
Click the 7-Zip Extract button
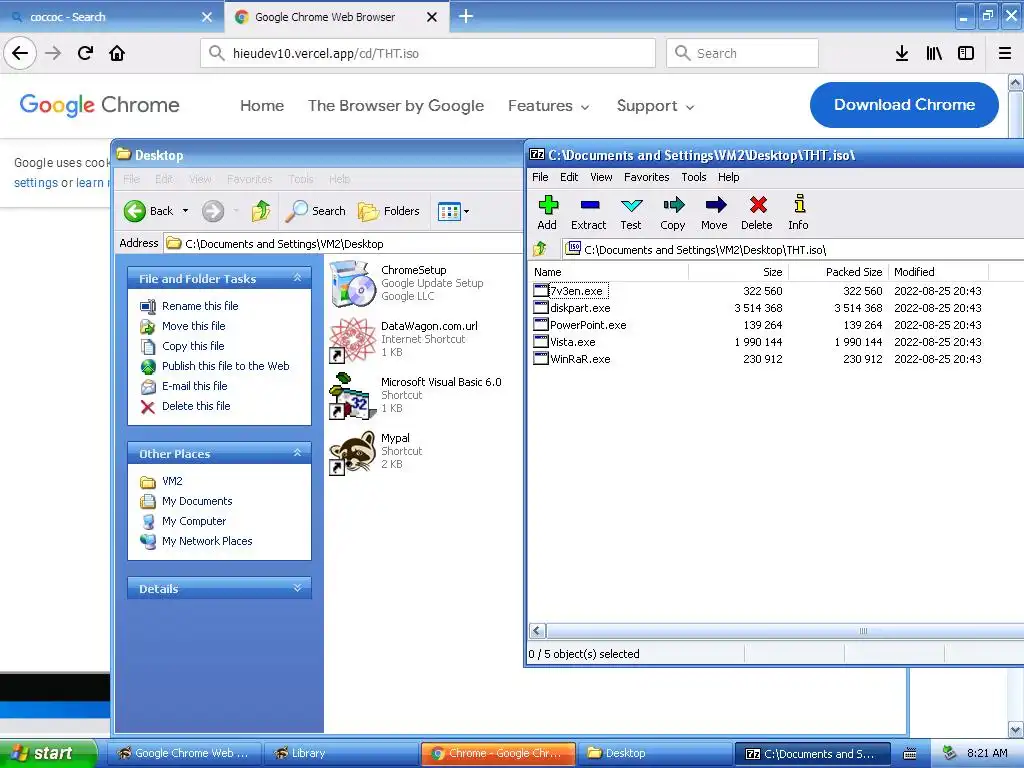pyautogui.click(x=588, y=213)
